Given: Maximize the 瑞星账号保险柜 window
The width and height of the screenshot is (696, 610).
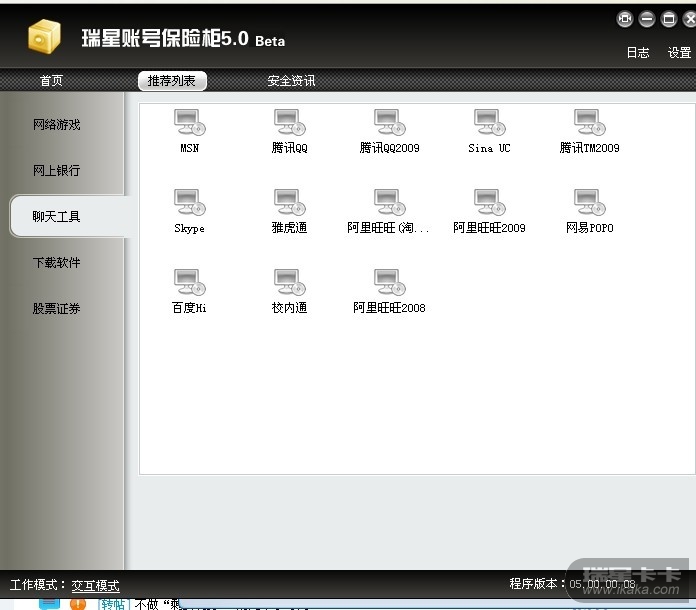Looking at the screenshot, I should pyautogui.click(x=668, y=19).
